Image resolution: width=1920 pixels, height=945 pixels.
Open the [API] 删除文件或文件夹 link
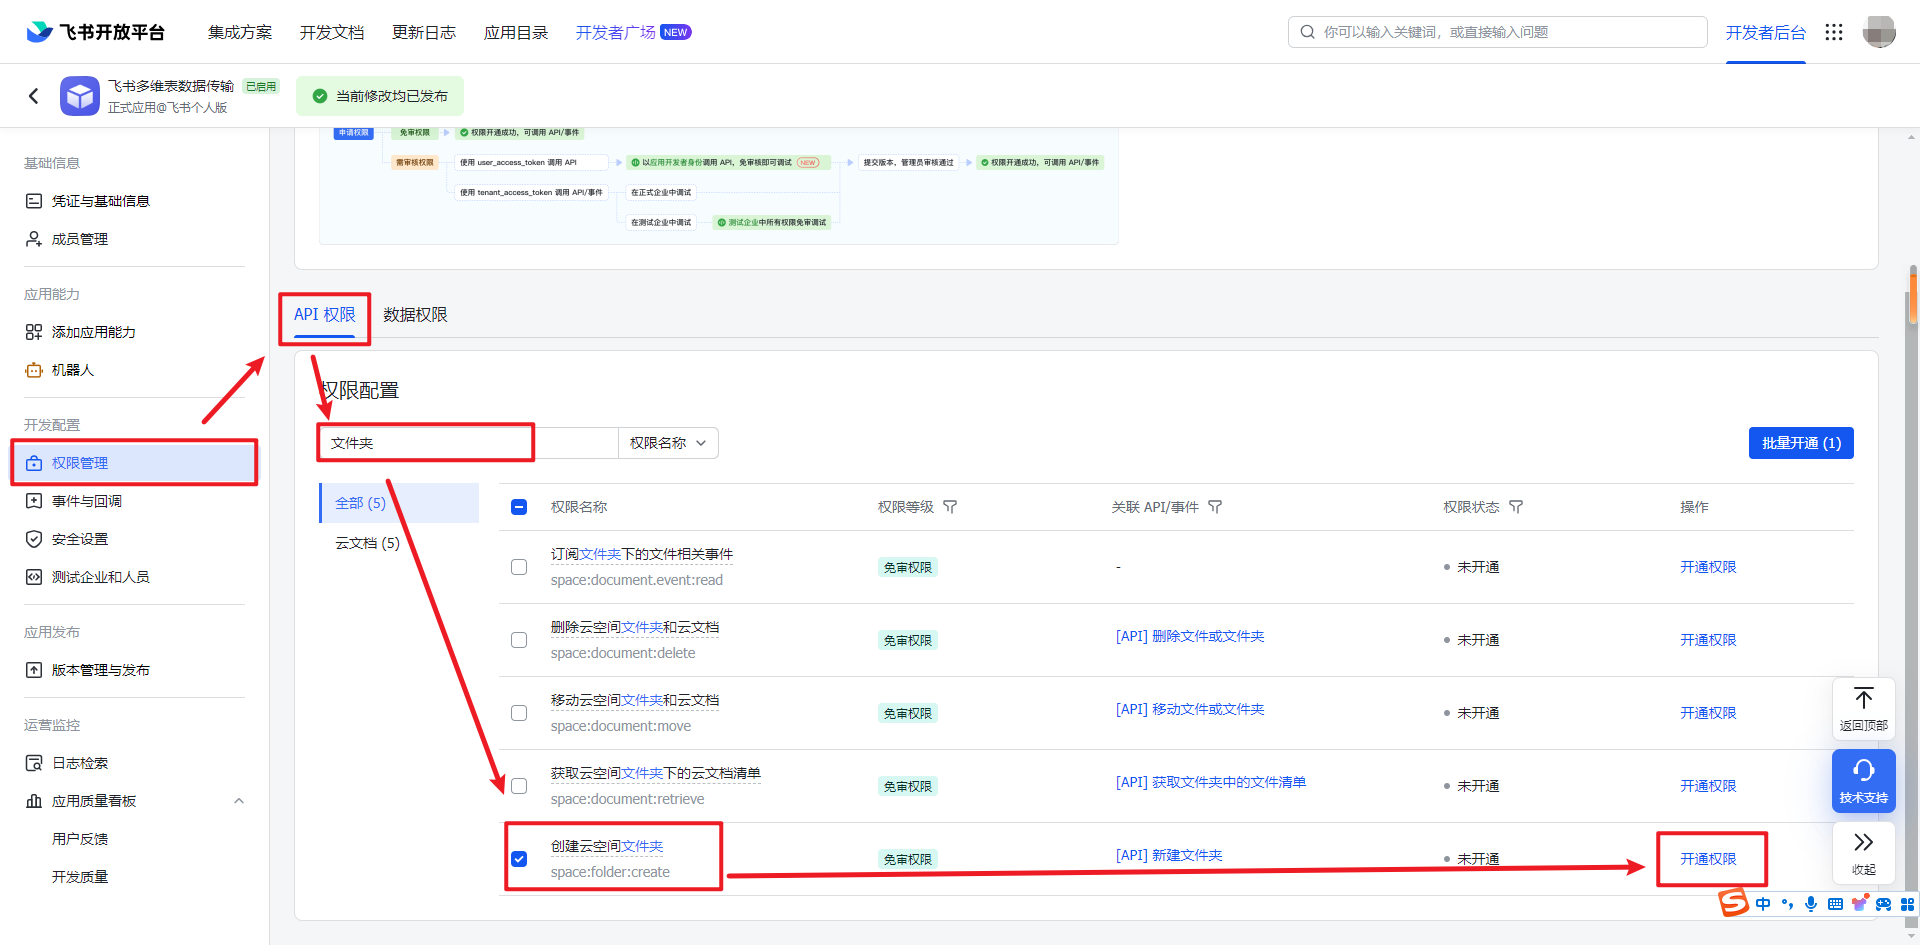pyautogui.click(x=1190, y=636)
